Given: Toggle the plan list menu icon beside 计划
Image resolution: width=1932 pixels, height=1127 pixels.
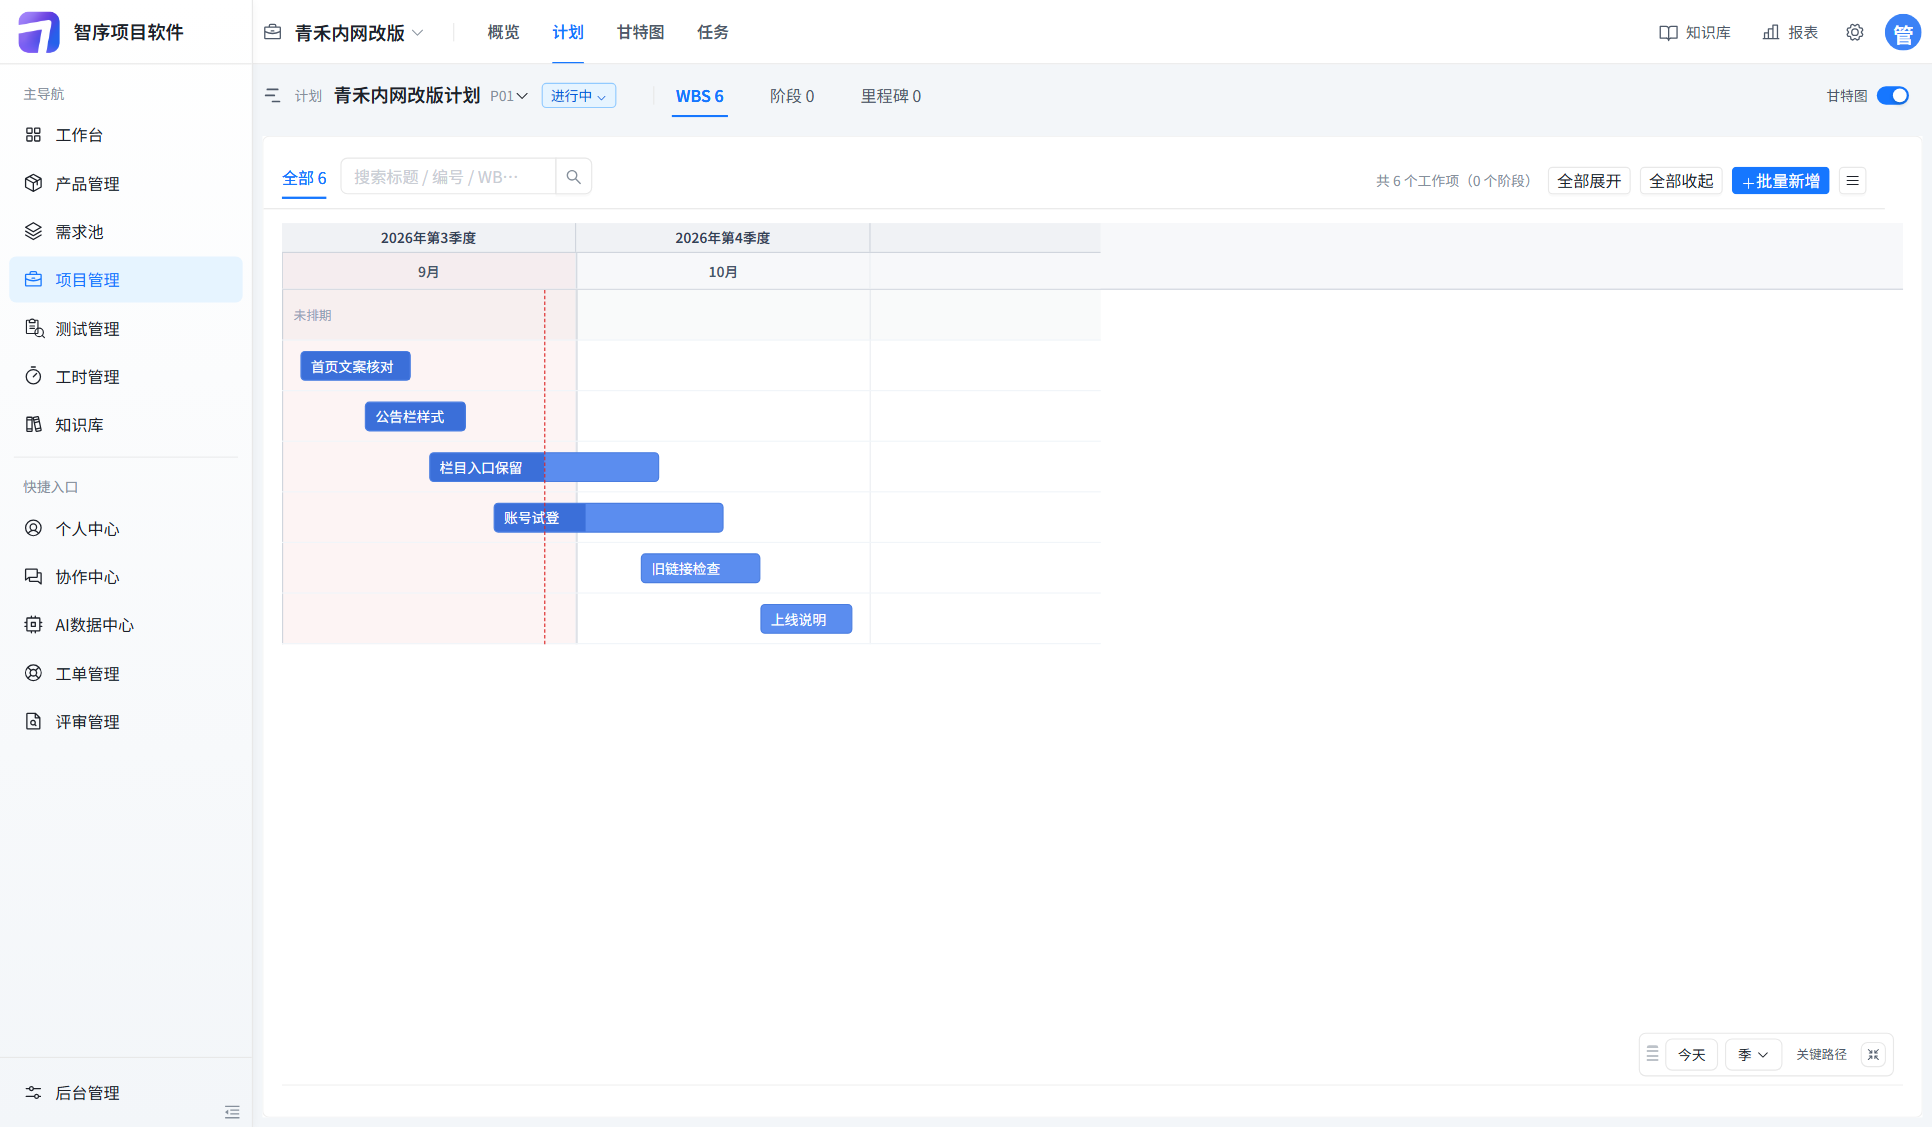Looking at the screenshot, I should [272, 96].
